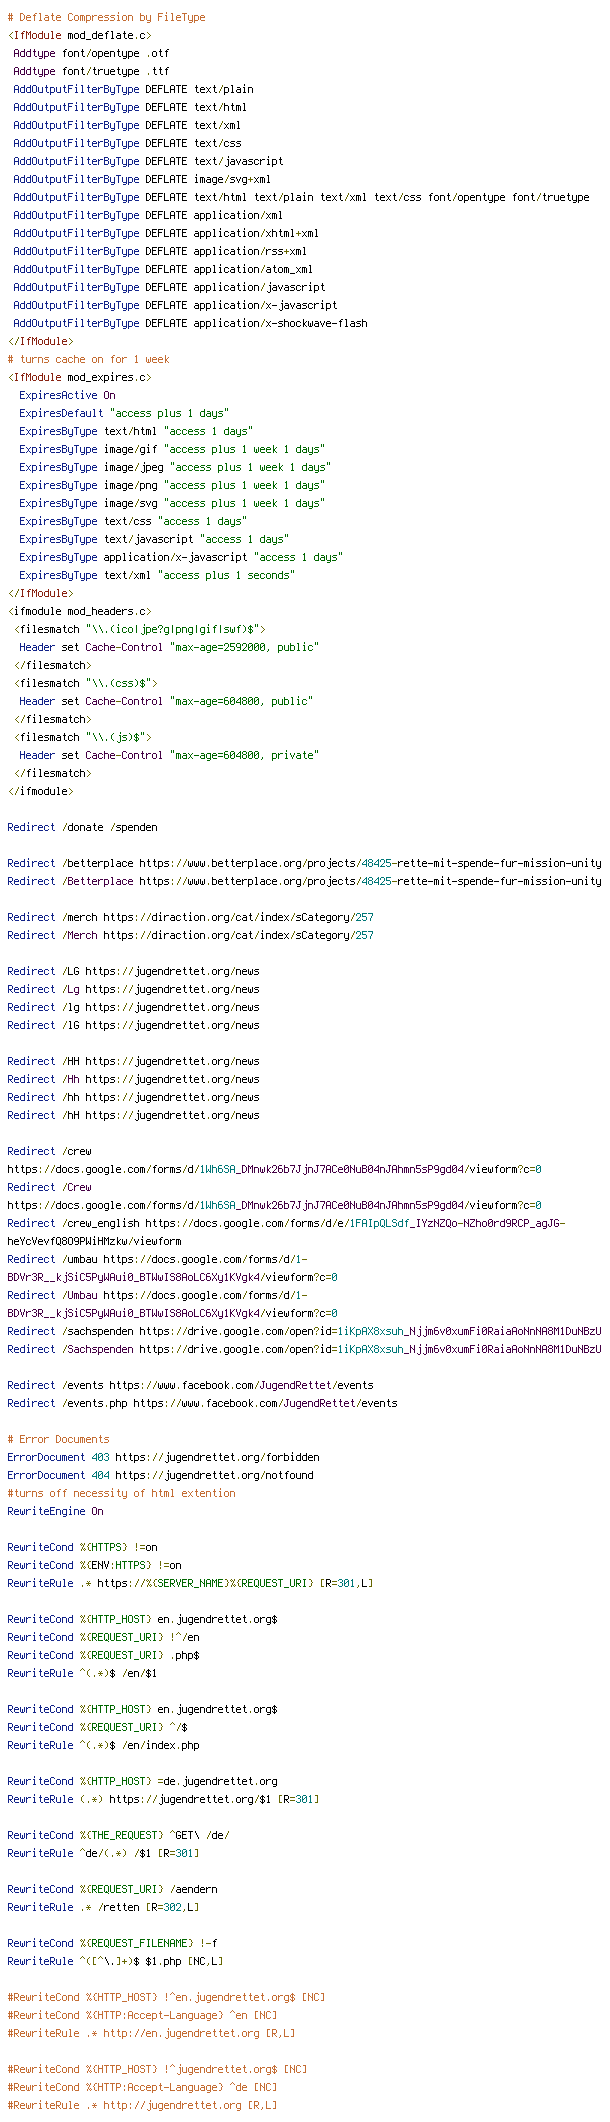Click the 'Redirect /crew_english' line
Screen dimensions: 610x2122
coord(286,1233)
